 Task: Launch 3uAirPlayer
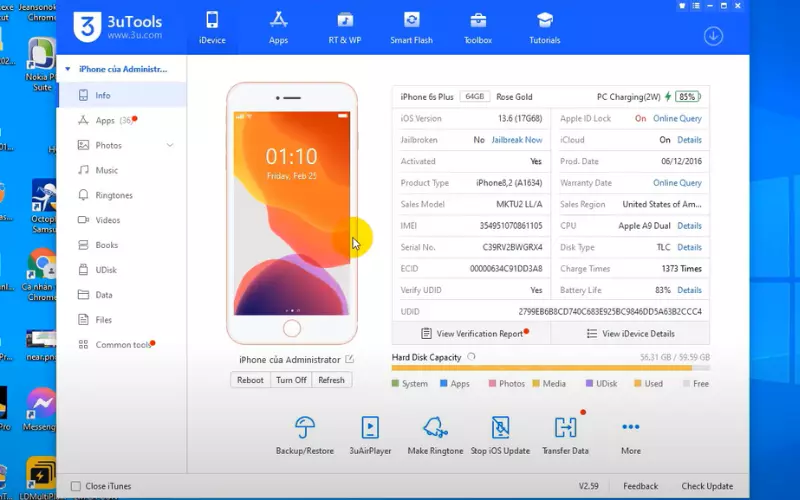click(370, 435)
